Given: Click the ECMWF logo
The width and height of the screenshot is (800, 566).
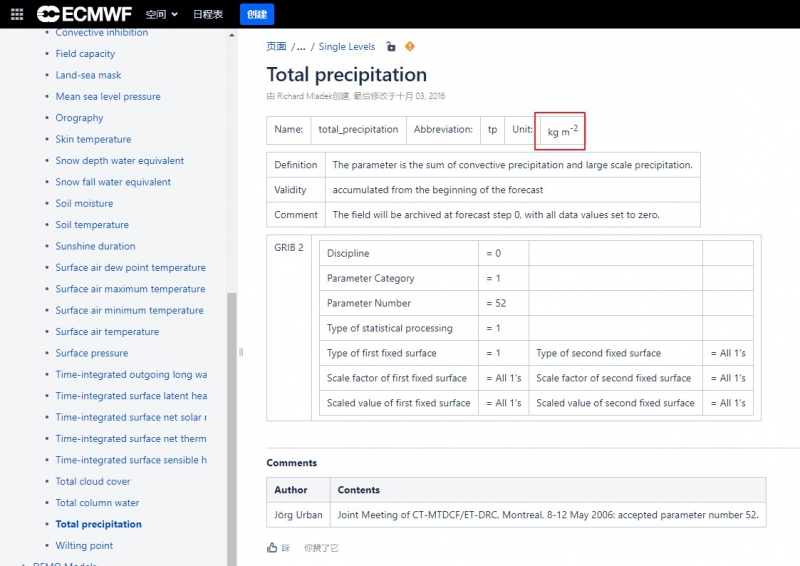Looking at the screenshot, I should click(x=84, y=14).
